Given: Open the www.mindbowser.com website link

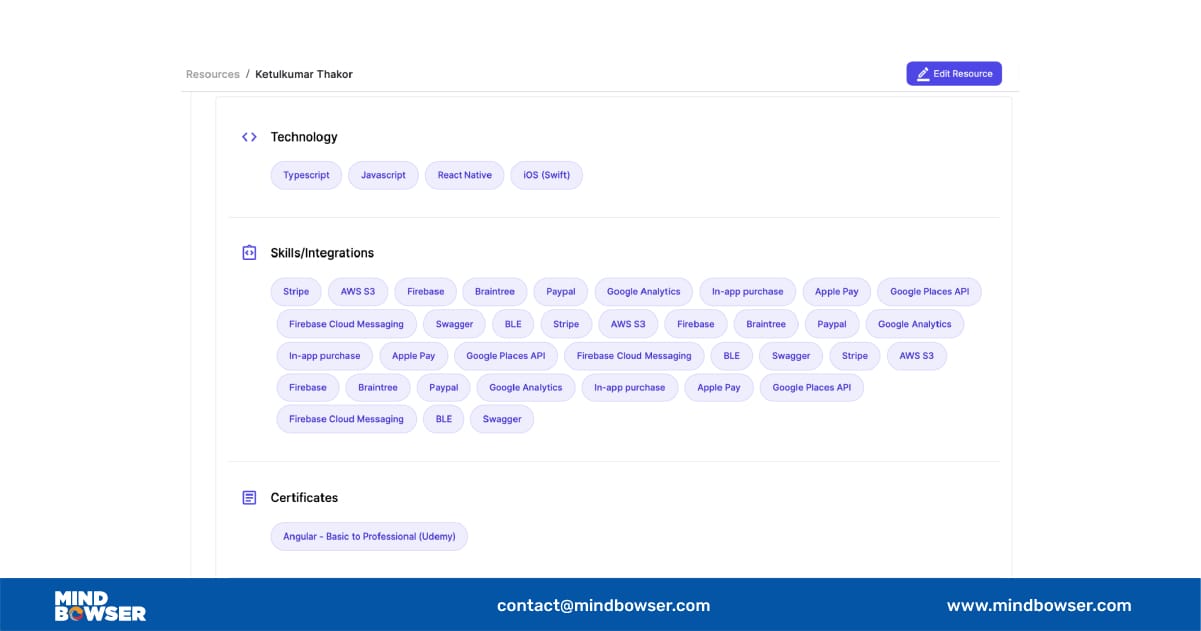Looking at the screenshot, I should 1039,605.
